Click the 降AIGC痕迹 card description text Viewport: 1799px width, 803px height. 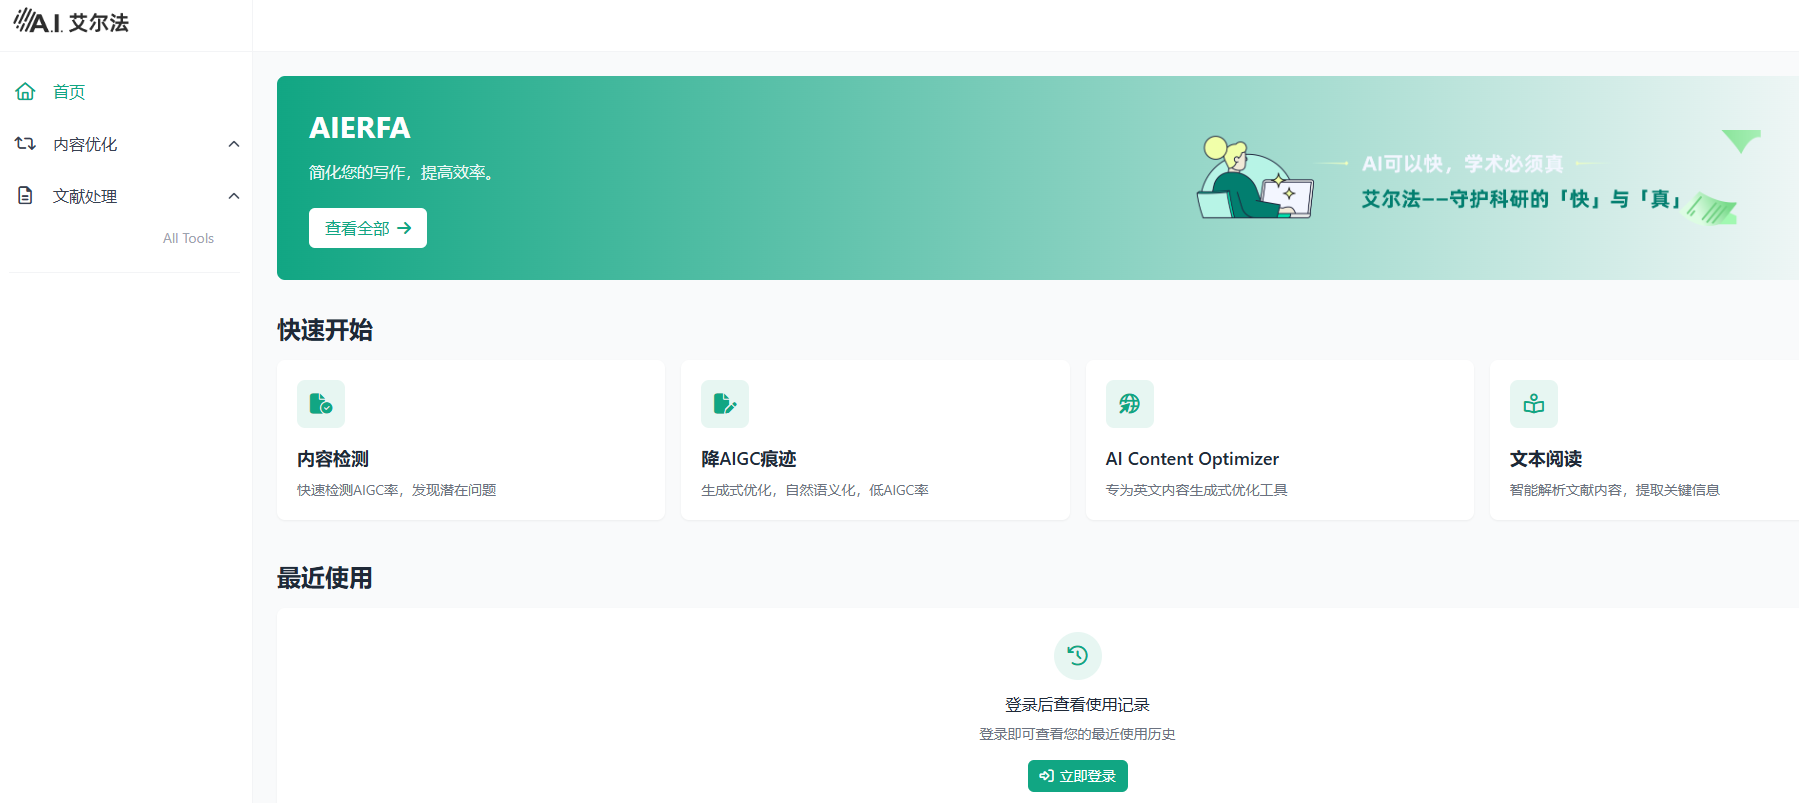click(814, 490)
